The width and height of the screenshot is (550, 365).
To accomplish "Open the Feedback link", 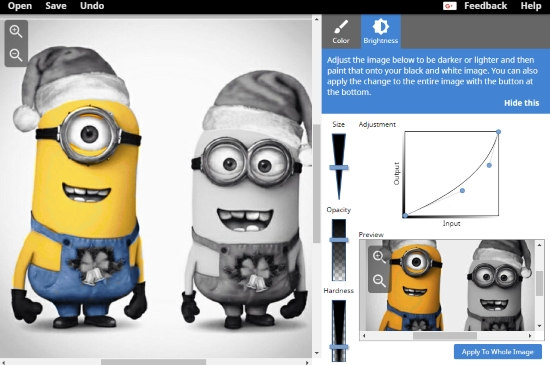I will tap(485, 6).
